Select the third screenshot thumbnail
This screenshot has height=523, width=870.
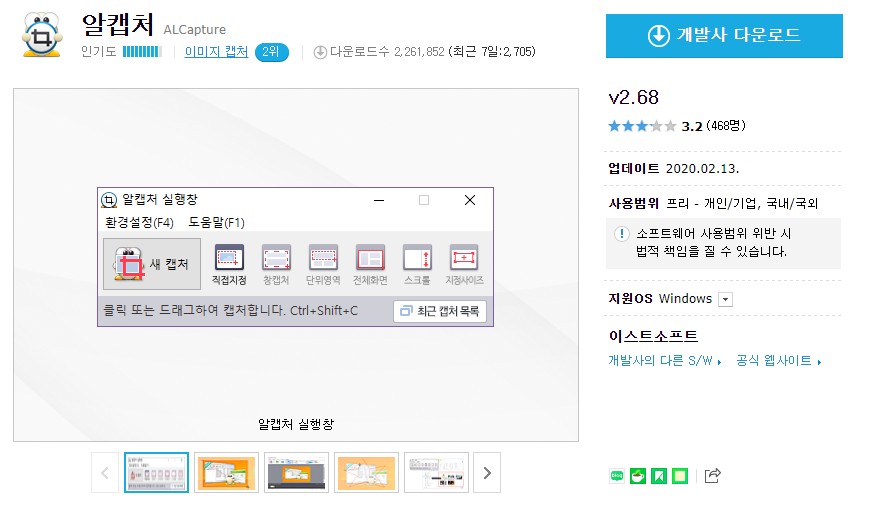pyautogui.click(x=296, y=473)
